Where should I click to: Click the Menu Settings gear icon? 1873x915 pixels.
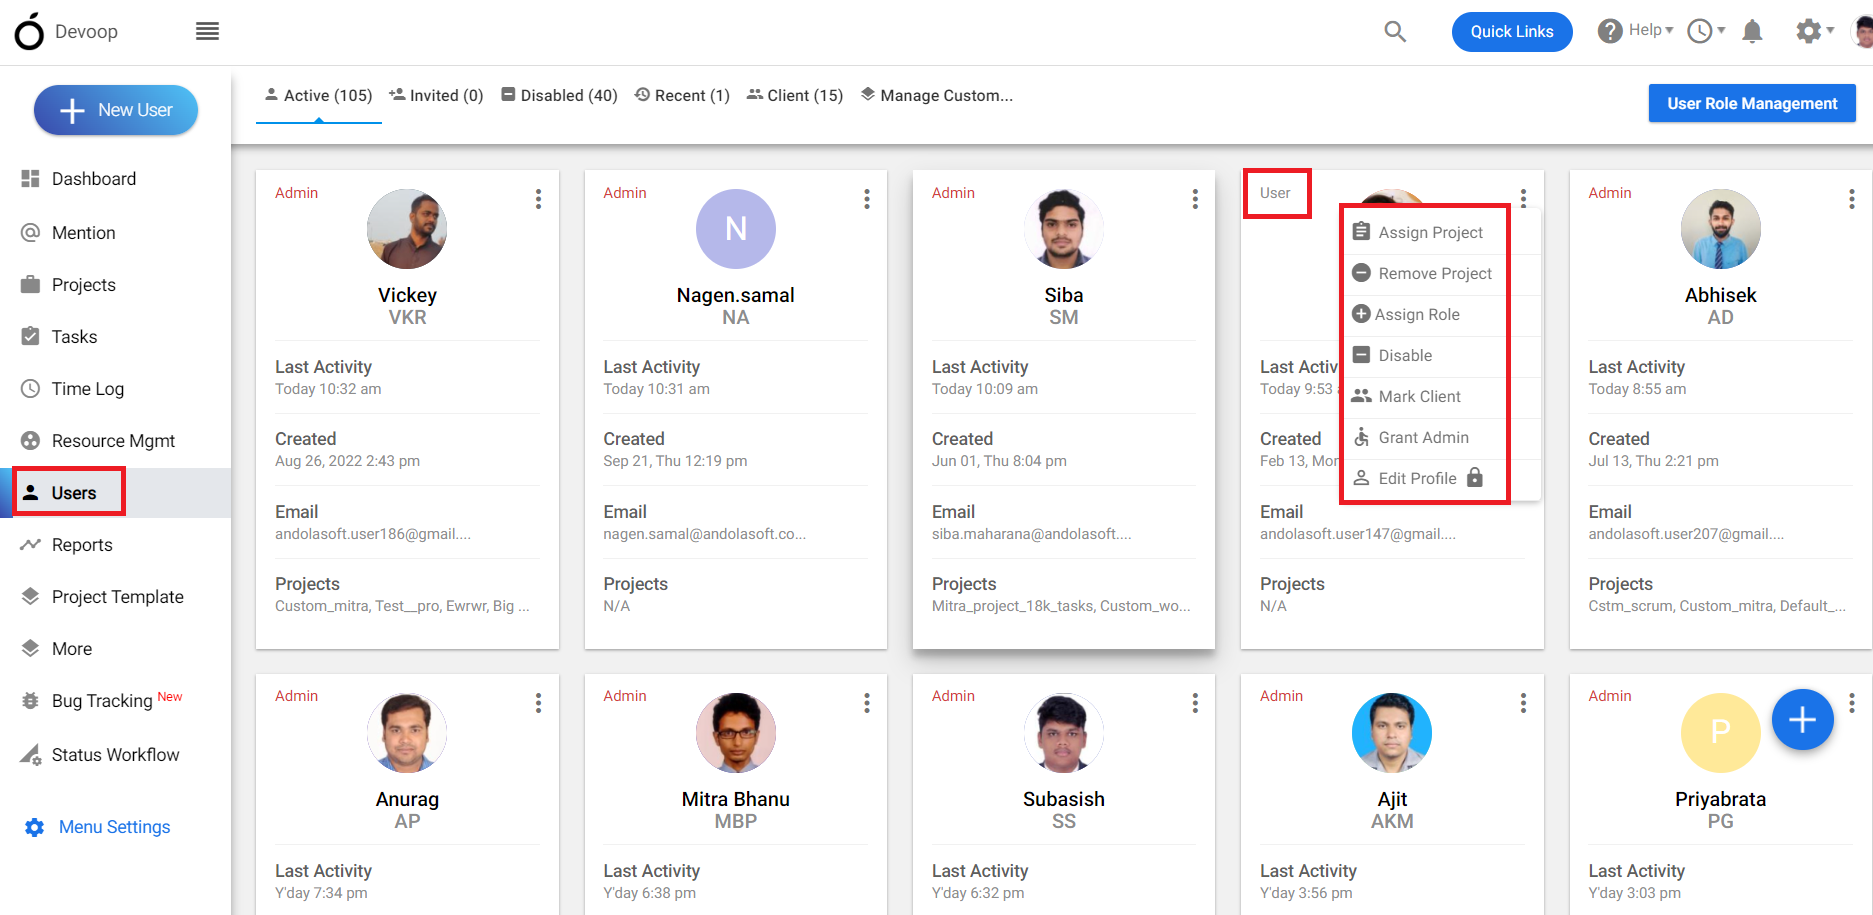pos(35,827)
